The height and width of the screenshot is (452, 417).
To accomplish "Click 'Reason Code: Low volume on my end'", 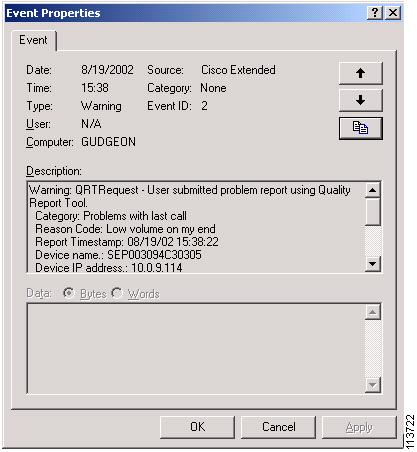I will point(125,229).
